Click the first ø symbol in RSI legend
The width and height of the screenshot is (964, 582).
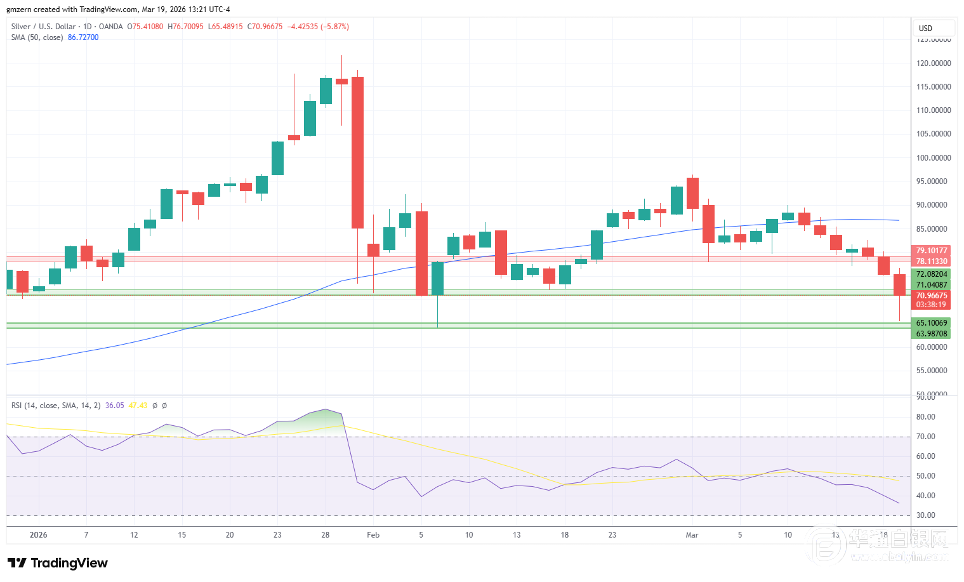pyautogui.click(x=154, y=405)
